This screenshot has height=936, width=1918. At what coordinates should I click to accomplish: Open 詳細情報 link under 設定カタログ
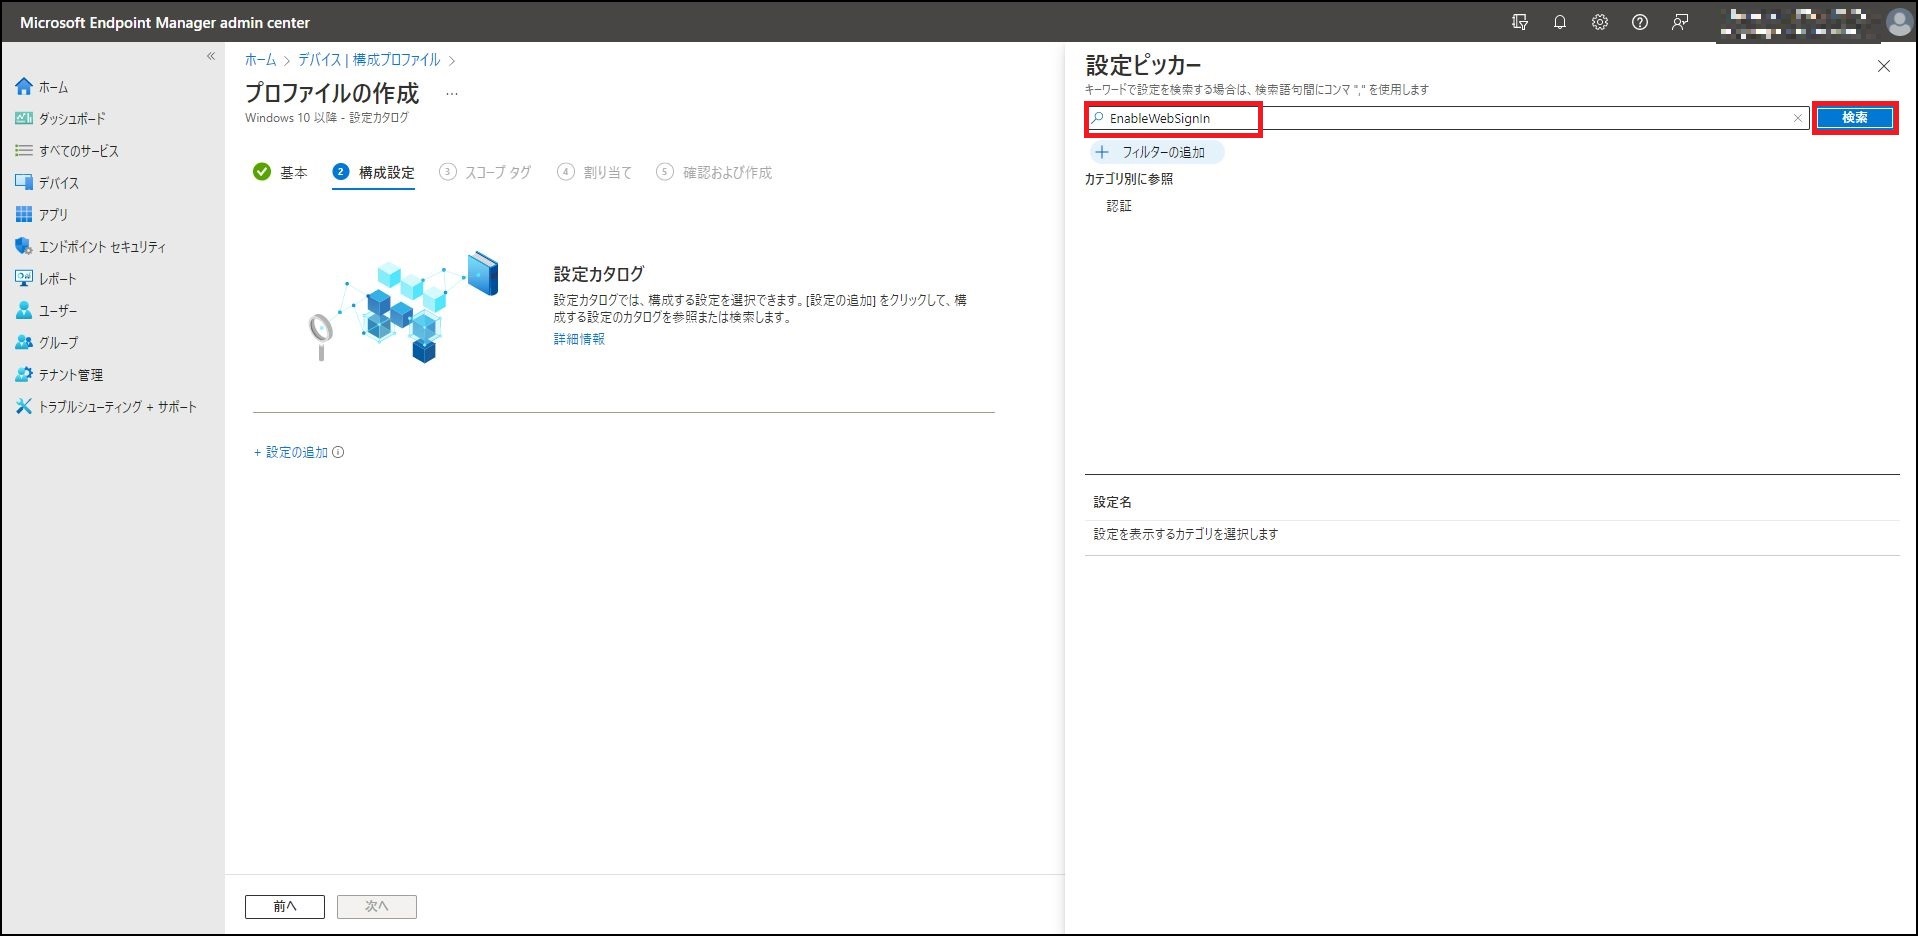tap(579, 339)
